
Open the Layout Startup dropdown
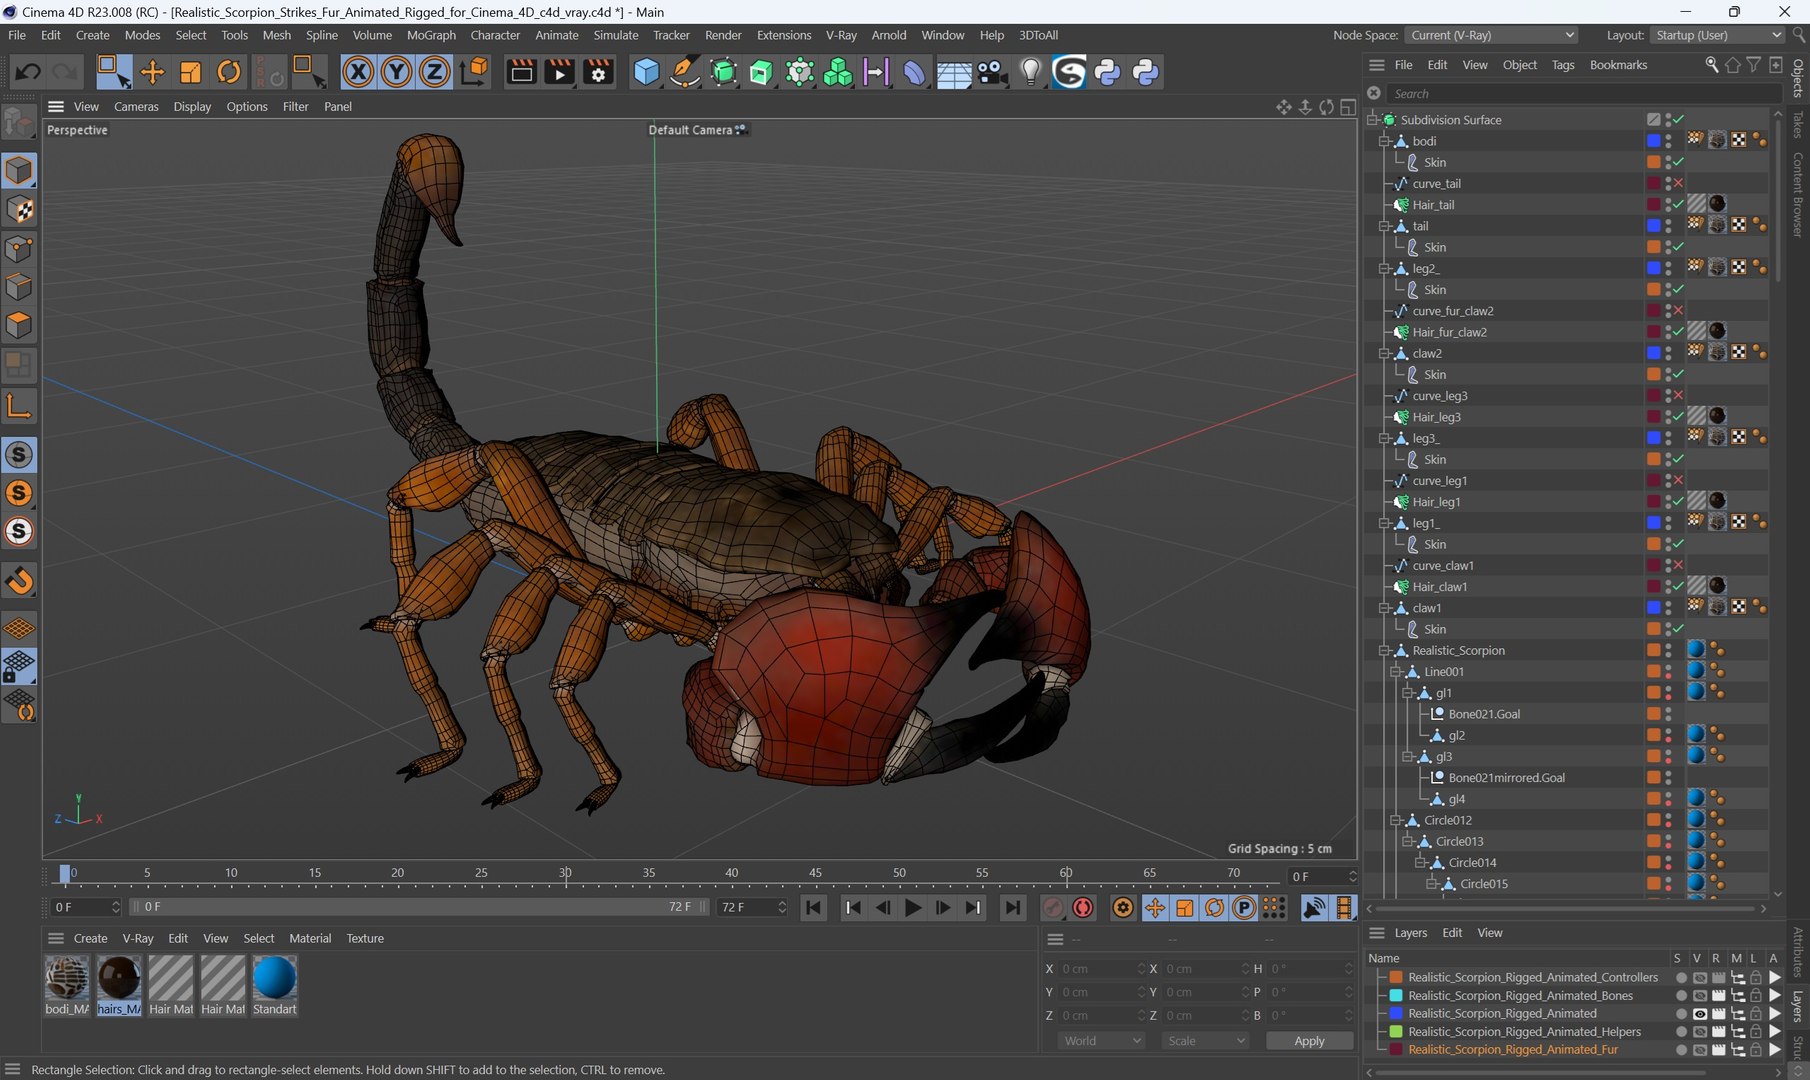1717,35
